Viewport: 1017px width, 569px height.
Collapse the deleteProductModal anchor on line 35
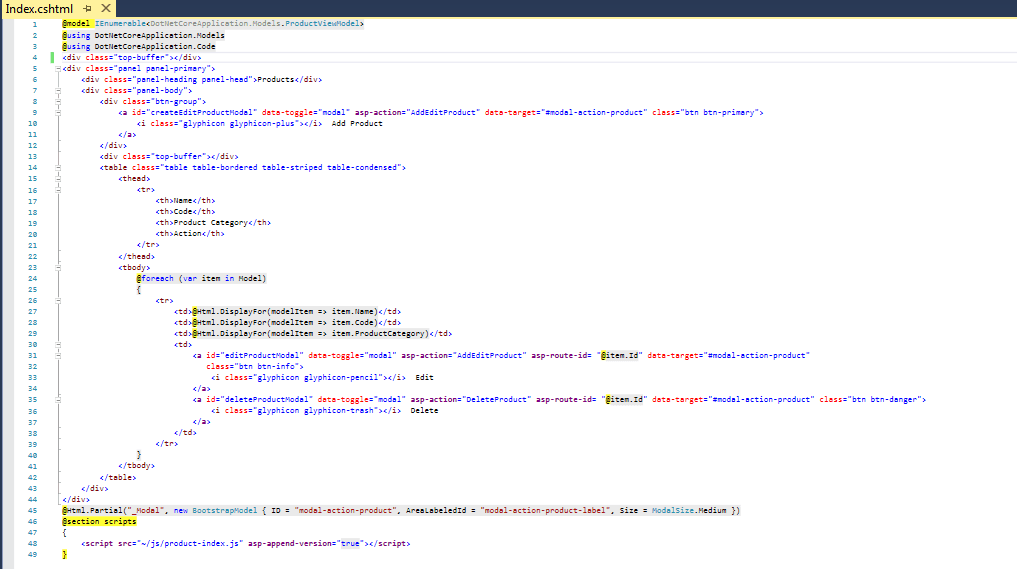pos(58,400)
